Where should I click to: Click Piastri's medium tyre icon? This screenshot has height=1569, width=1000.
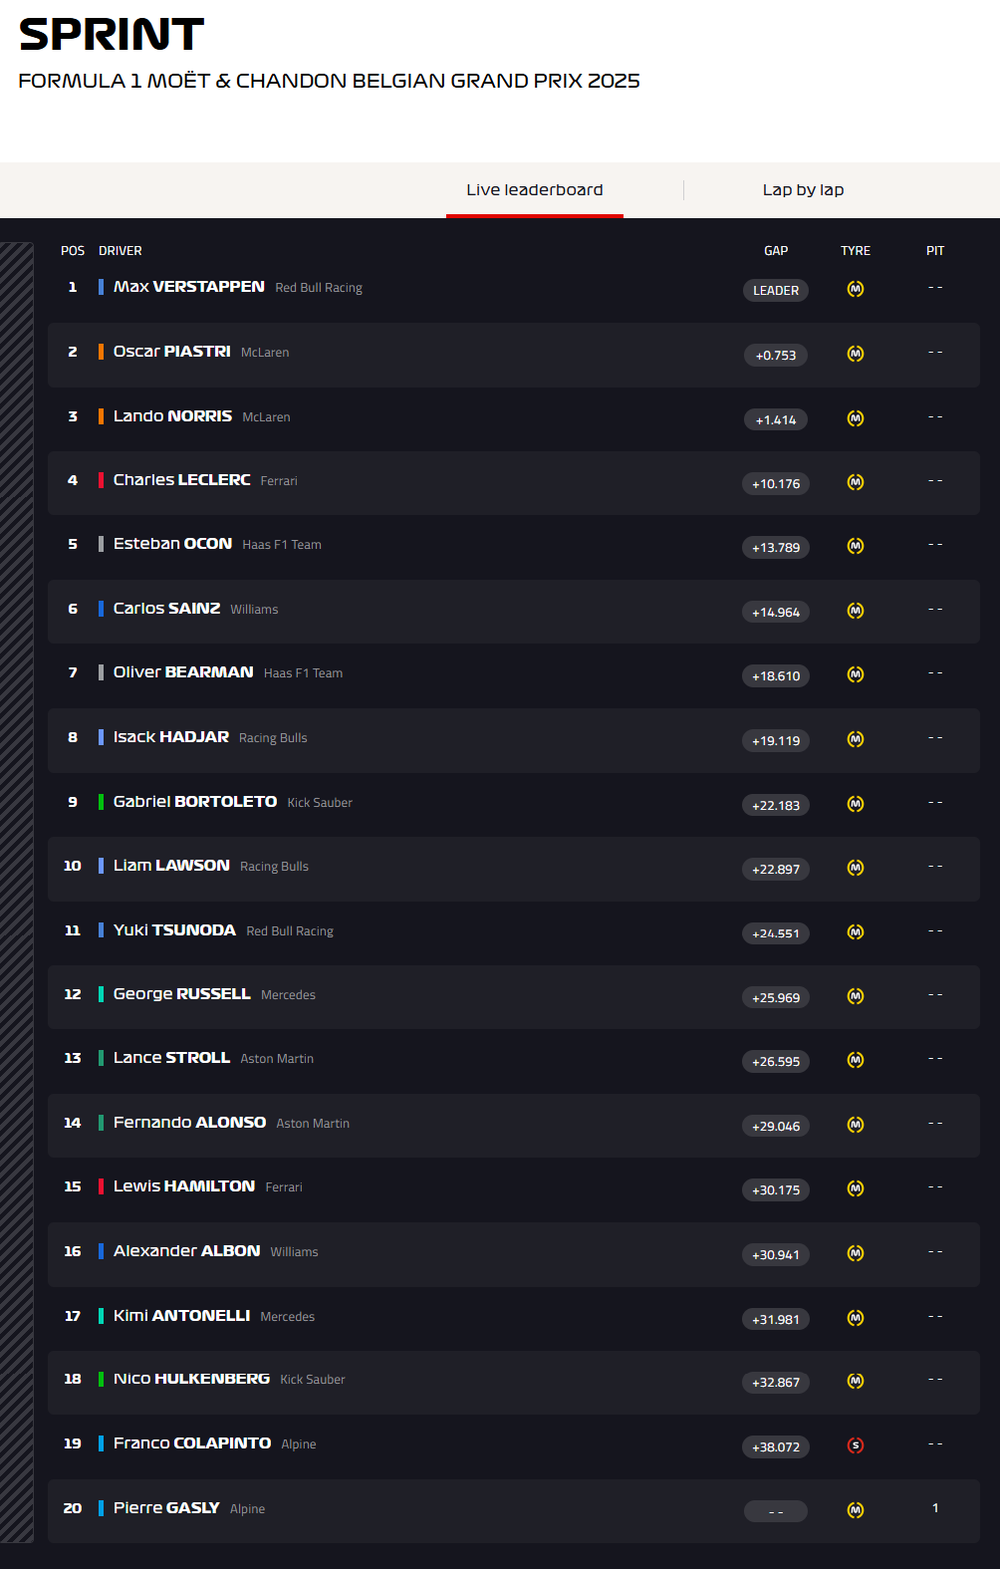click(x=855, y=354)
